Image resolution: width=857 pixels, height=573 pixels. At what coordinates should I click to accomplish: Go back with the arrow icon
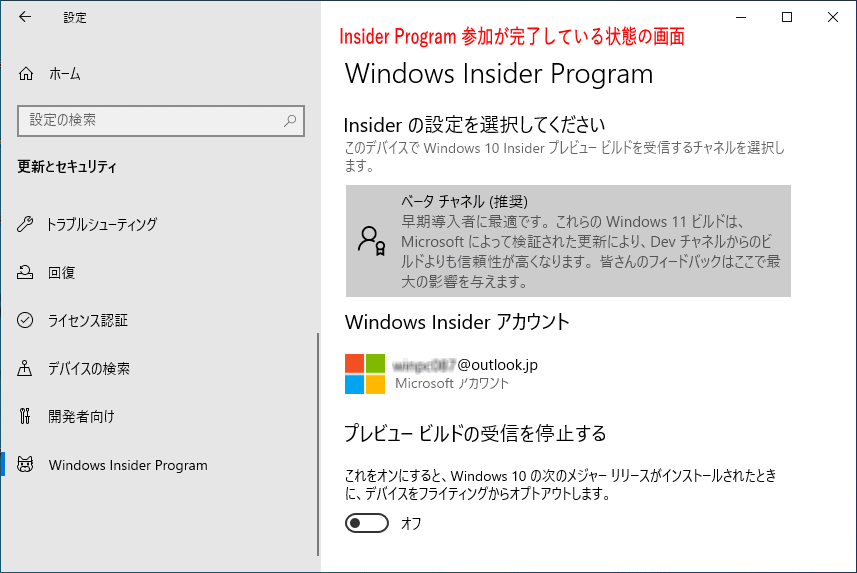(25, 17)
